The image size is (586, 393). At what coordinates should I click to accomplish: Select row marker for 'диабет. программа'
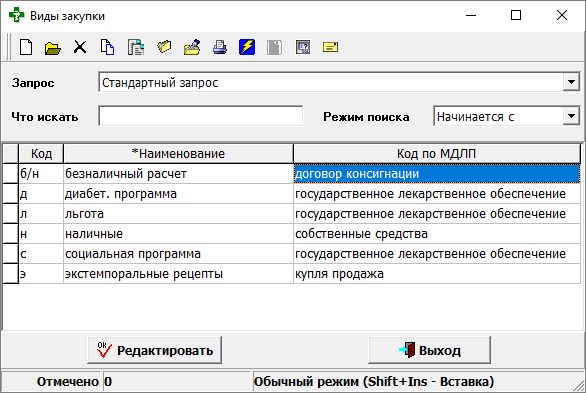[x=10, y=194]
